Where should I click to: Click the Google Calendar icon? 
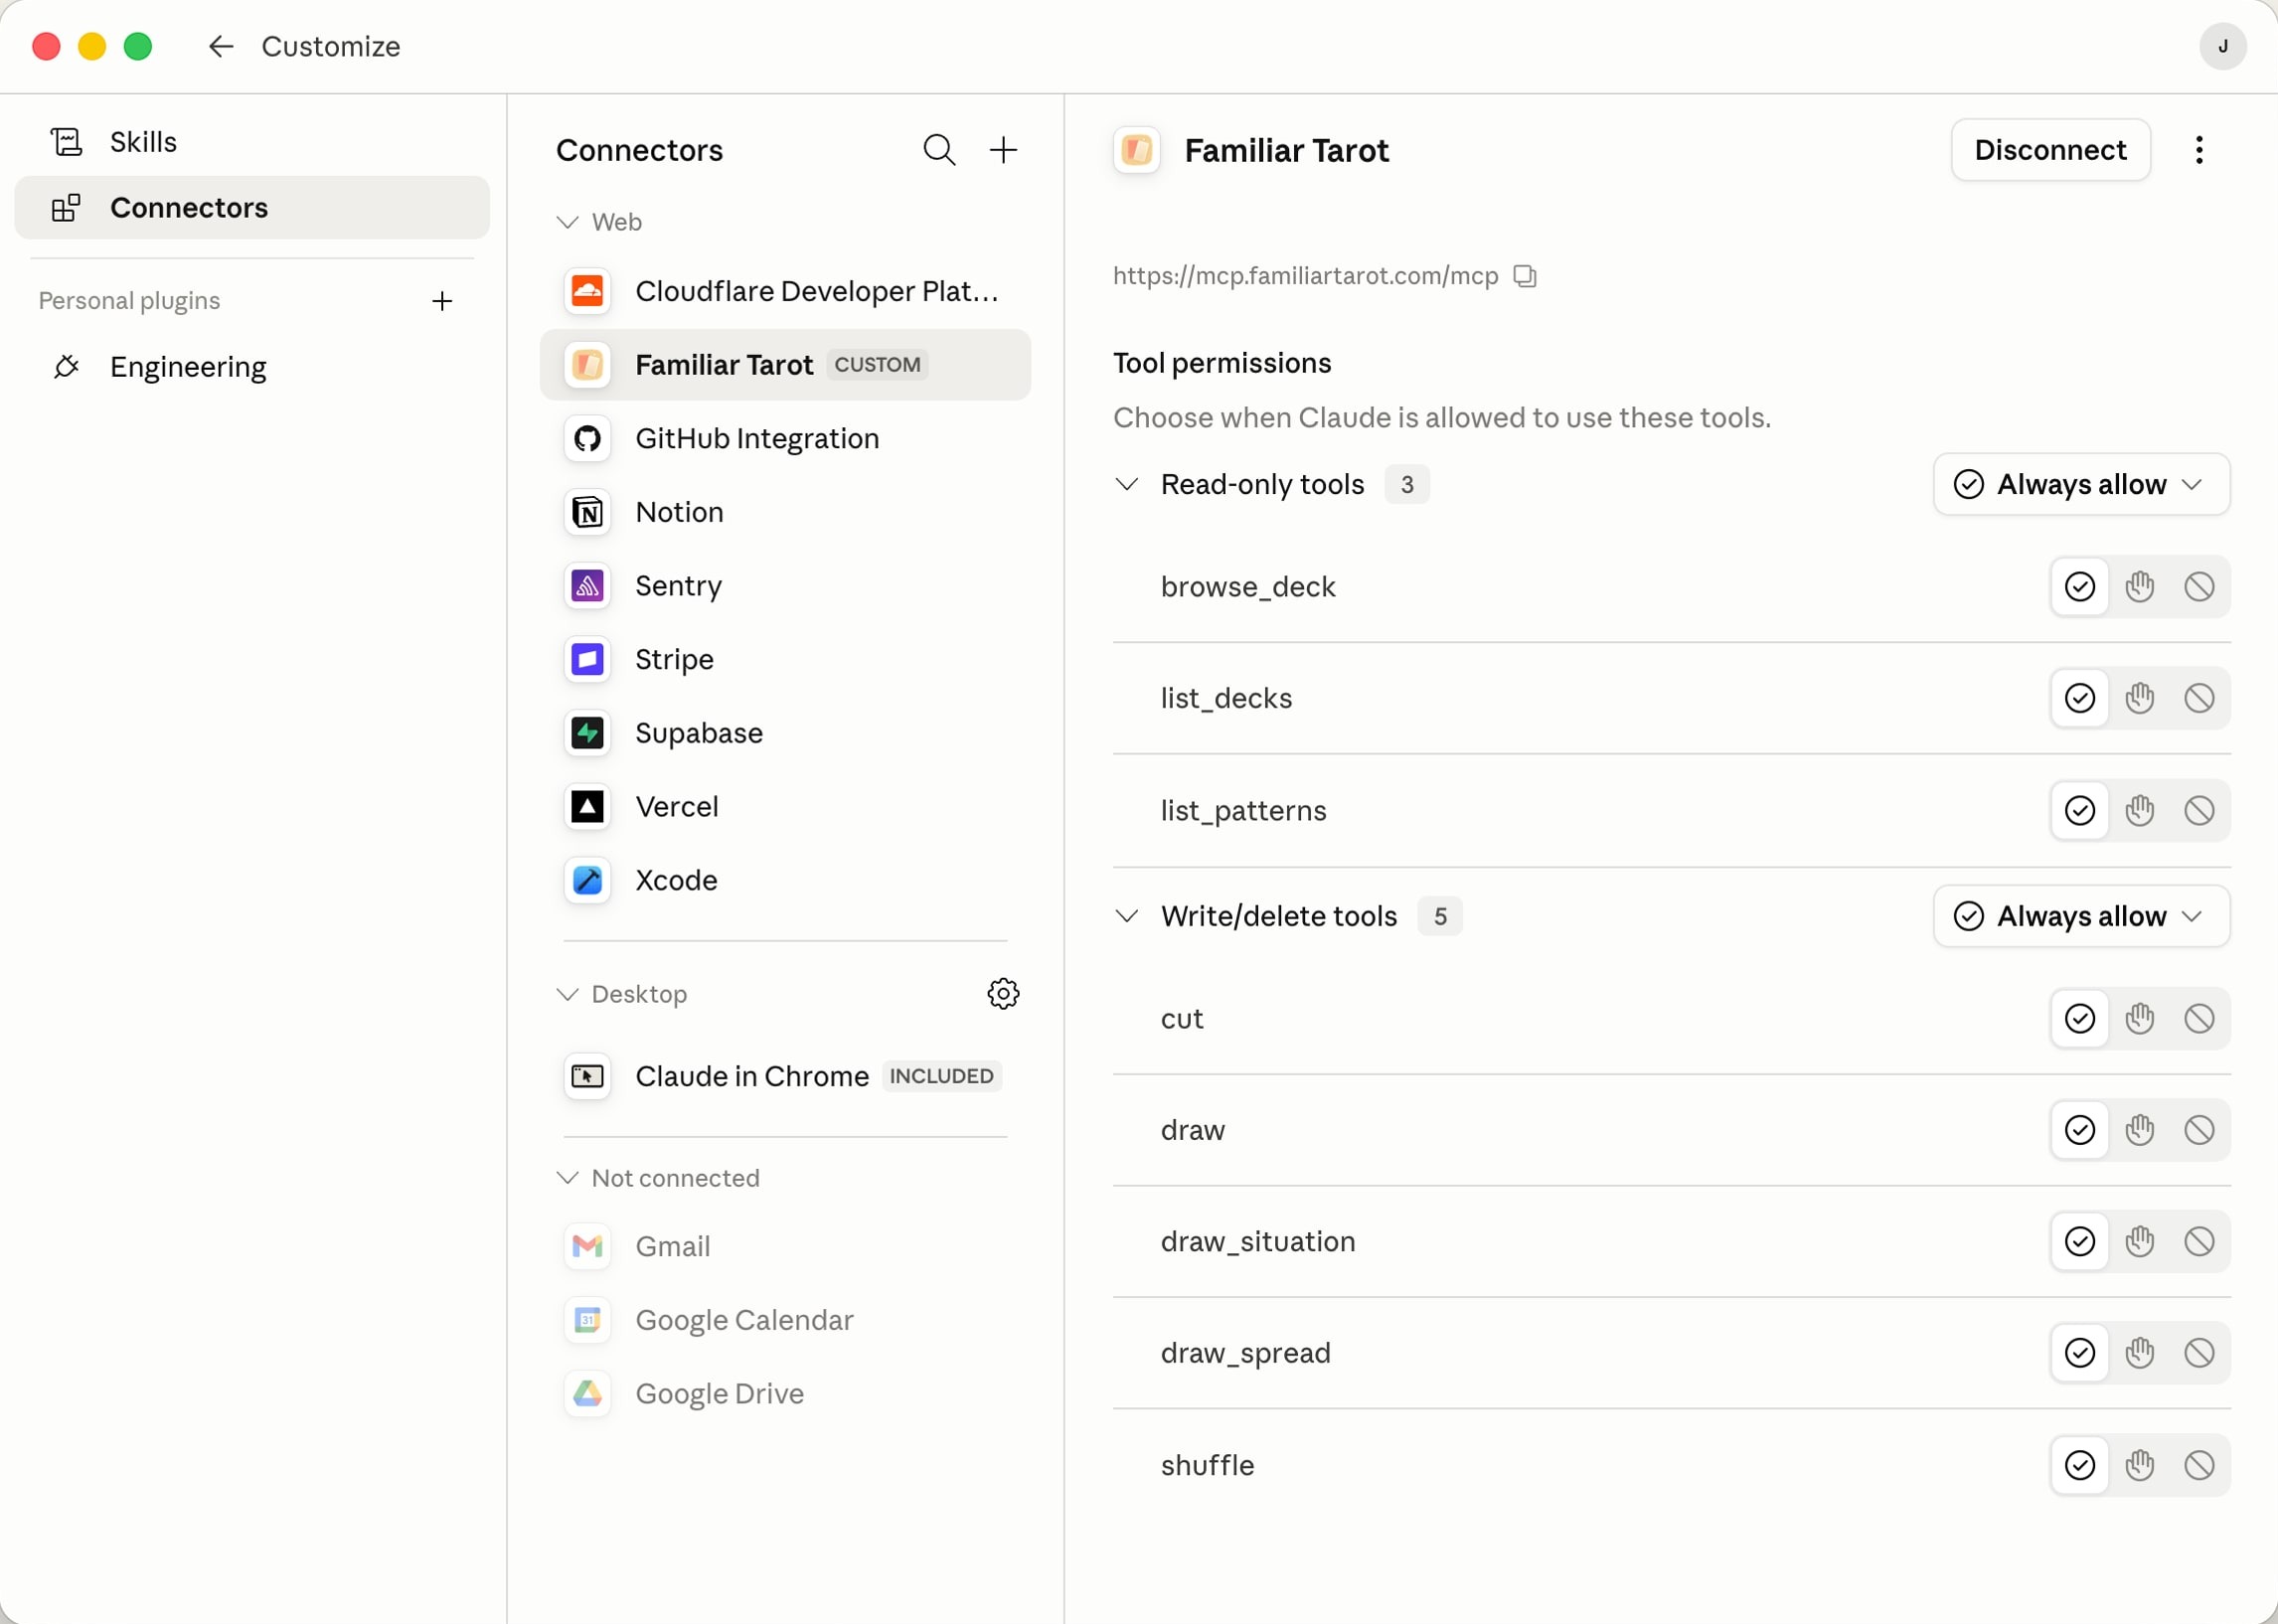coord(587,1320)
